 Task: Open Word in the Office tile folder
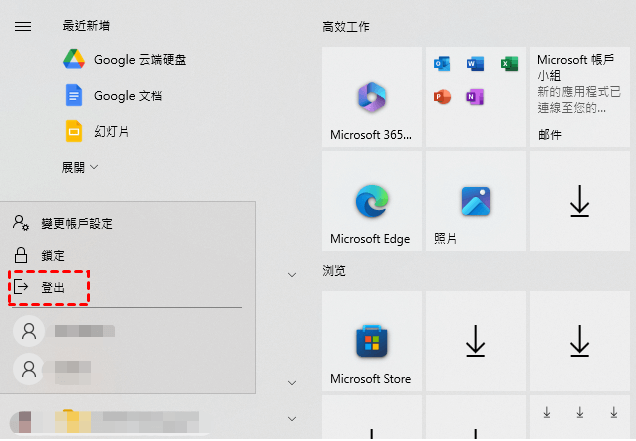[x=475, y=64]
